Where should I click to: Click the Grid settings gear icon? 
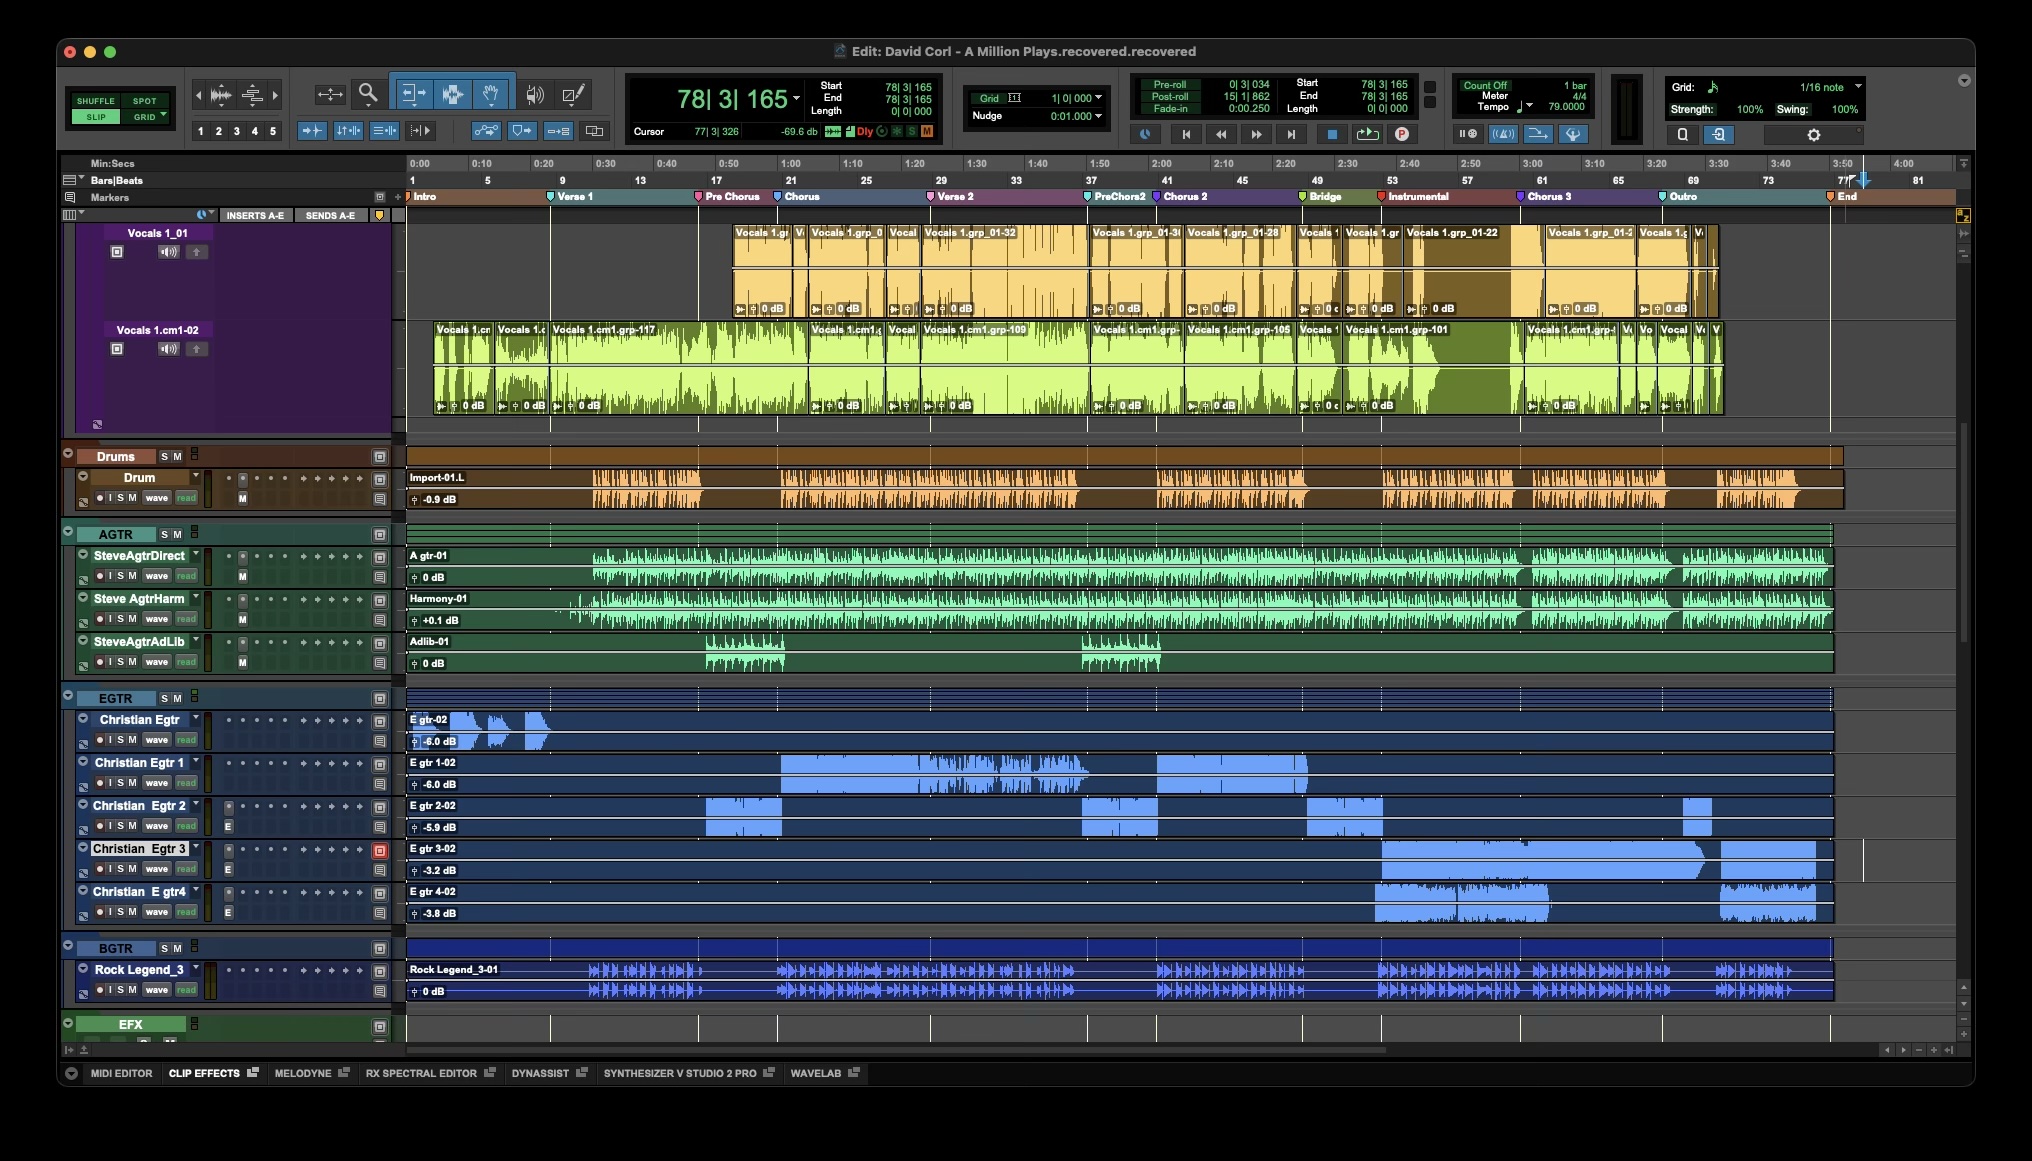click(x=1813, y=135)
